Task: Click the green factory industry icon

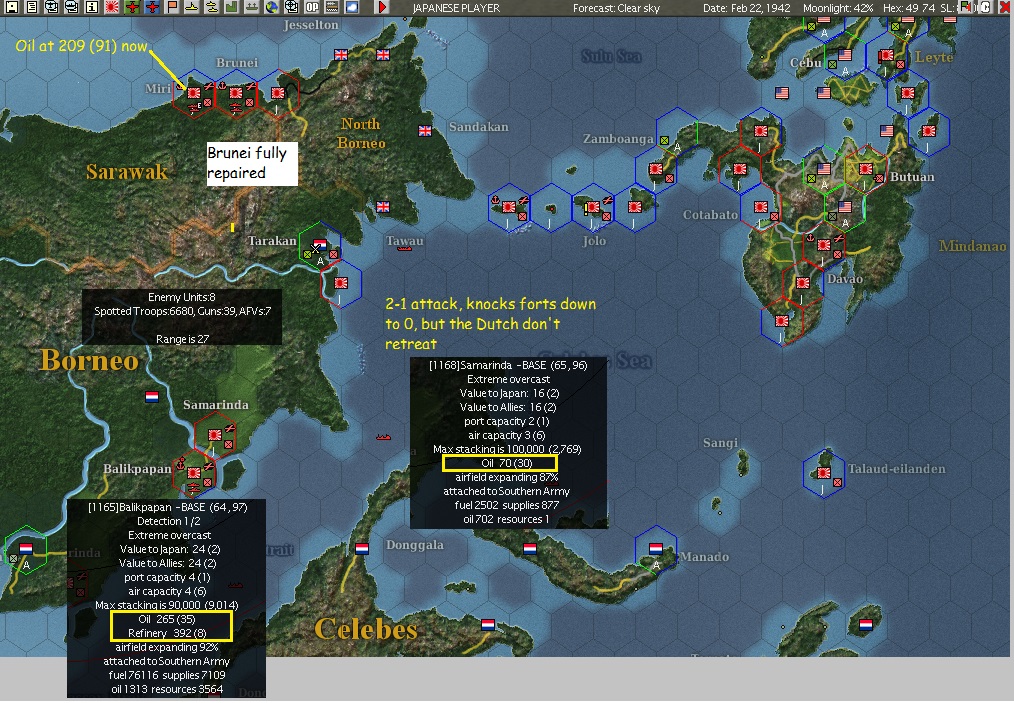Action: point(232,7)
